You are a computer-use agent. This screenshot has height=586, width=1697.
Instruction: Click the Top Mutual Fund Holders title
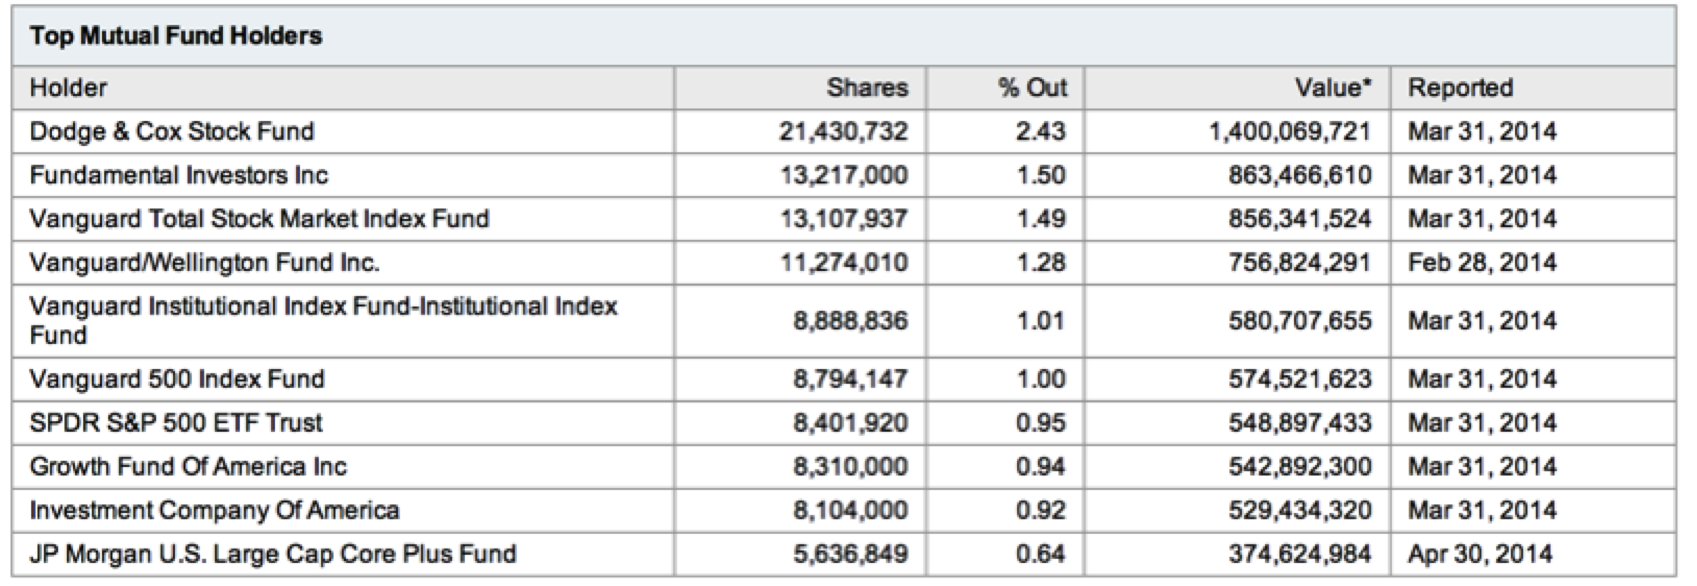(x=175, y=37)
